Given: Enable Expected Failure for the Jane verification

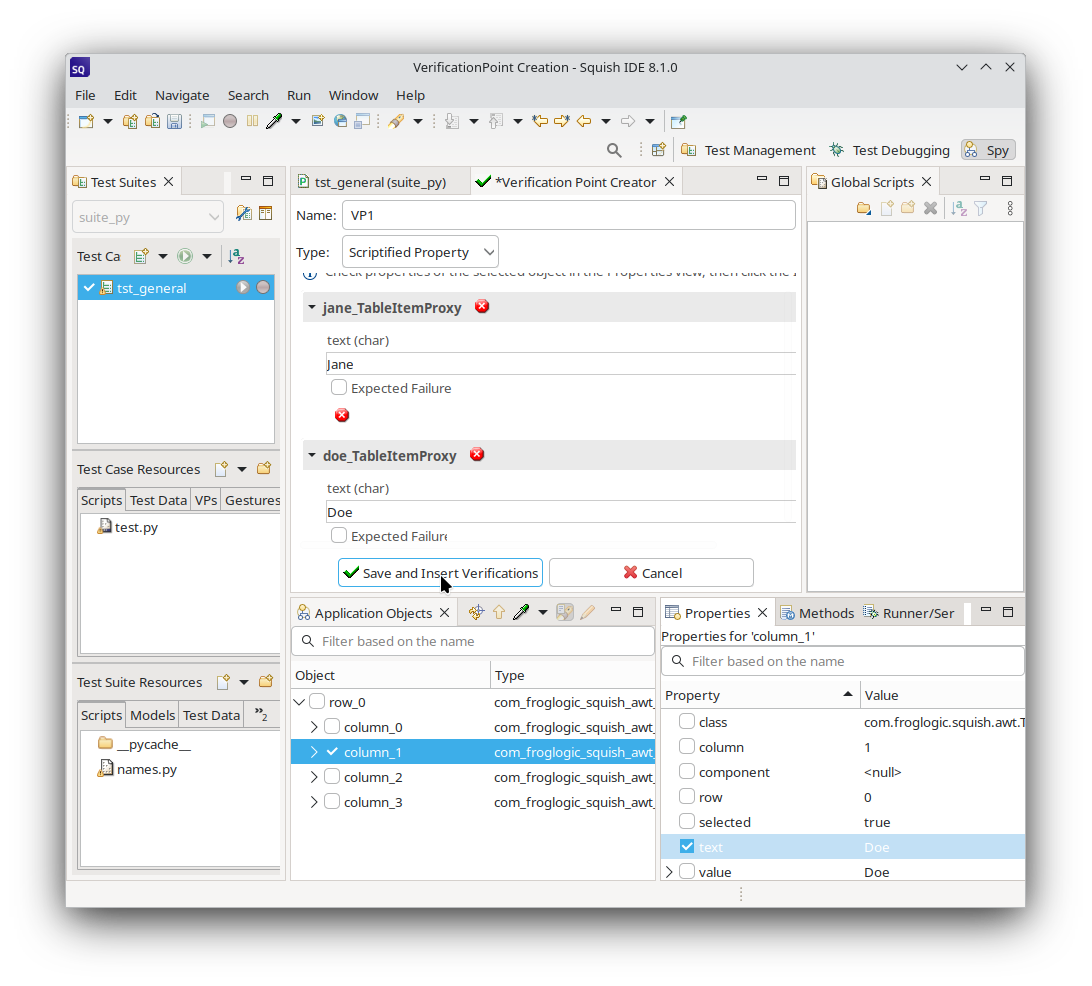Looking at the screenshot, I should [340, 388].
